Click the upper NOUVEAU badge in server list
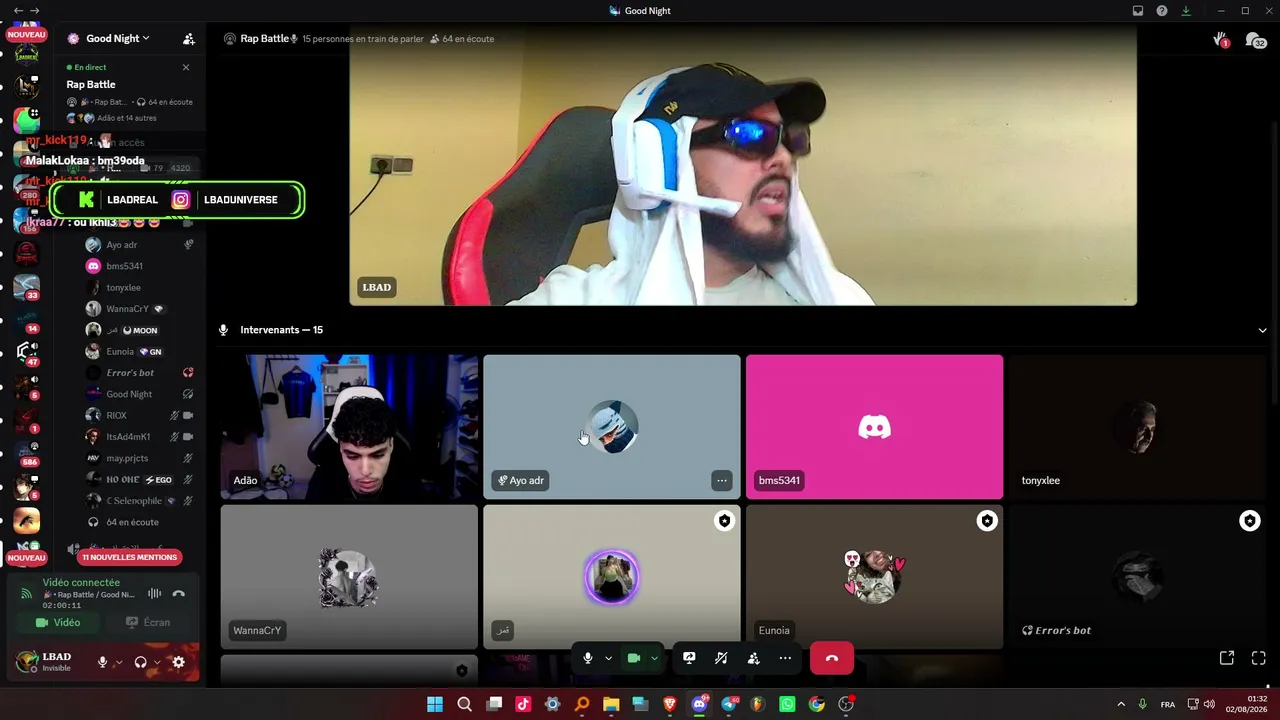The width and height of the screenshot is (1280, 720). point(27,35)
